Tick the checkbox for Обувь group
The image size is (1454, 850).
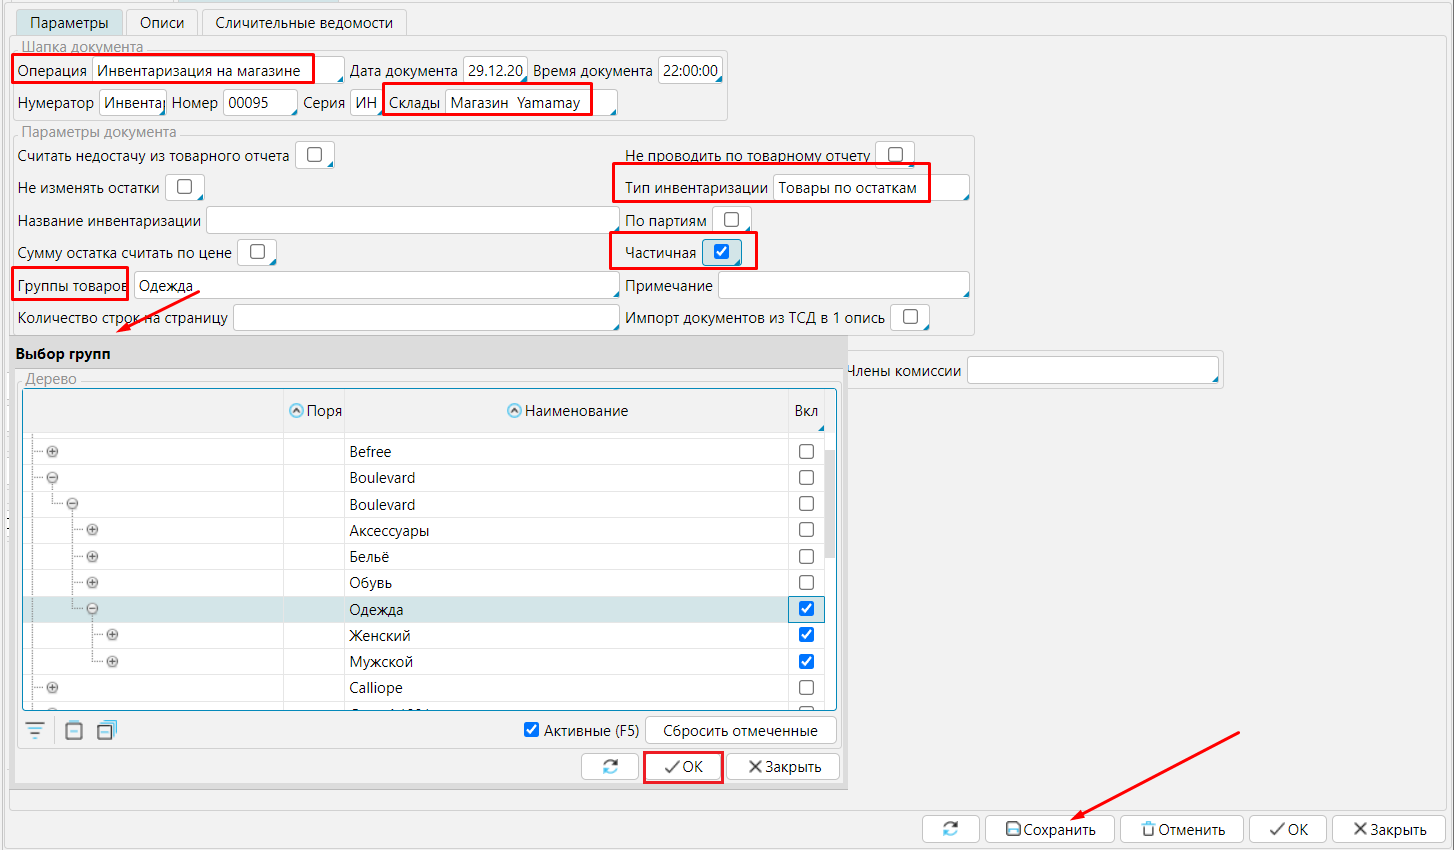coord(806,583)
